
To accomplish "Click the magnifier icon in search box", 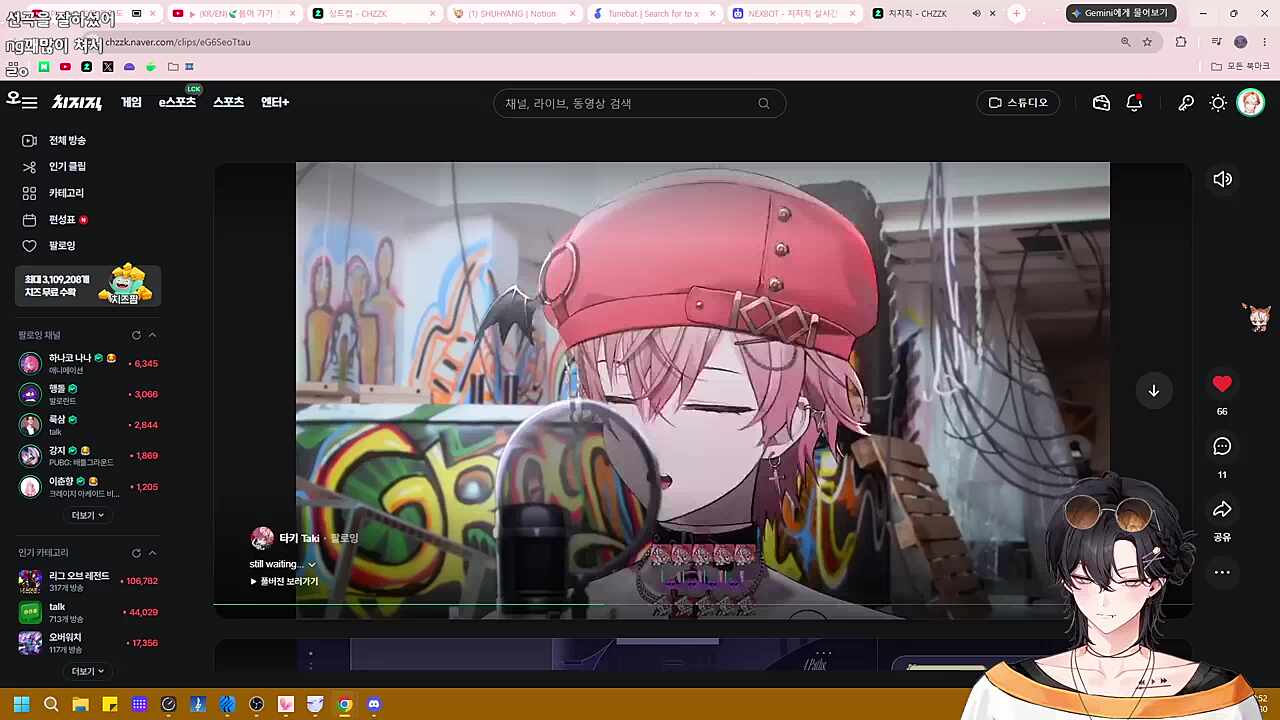I will click(x=764, y=103).
